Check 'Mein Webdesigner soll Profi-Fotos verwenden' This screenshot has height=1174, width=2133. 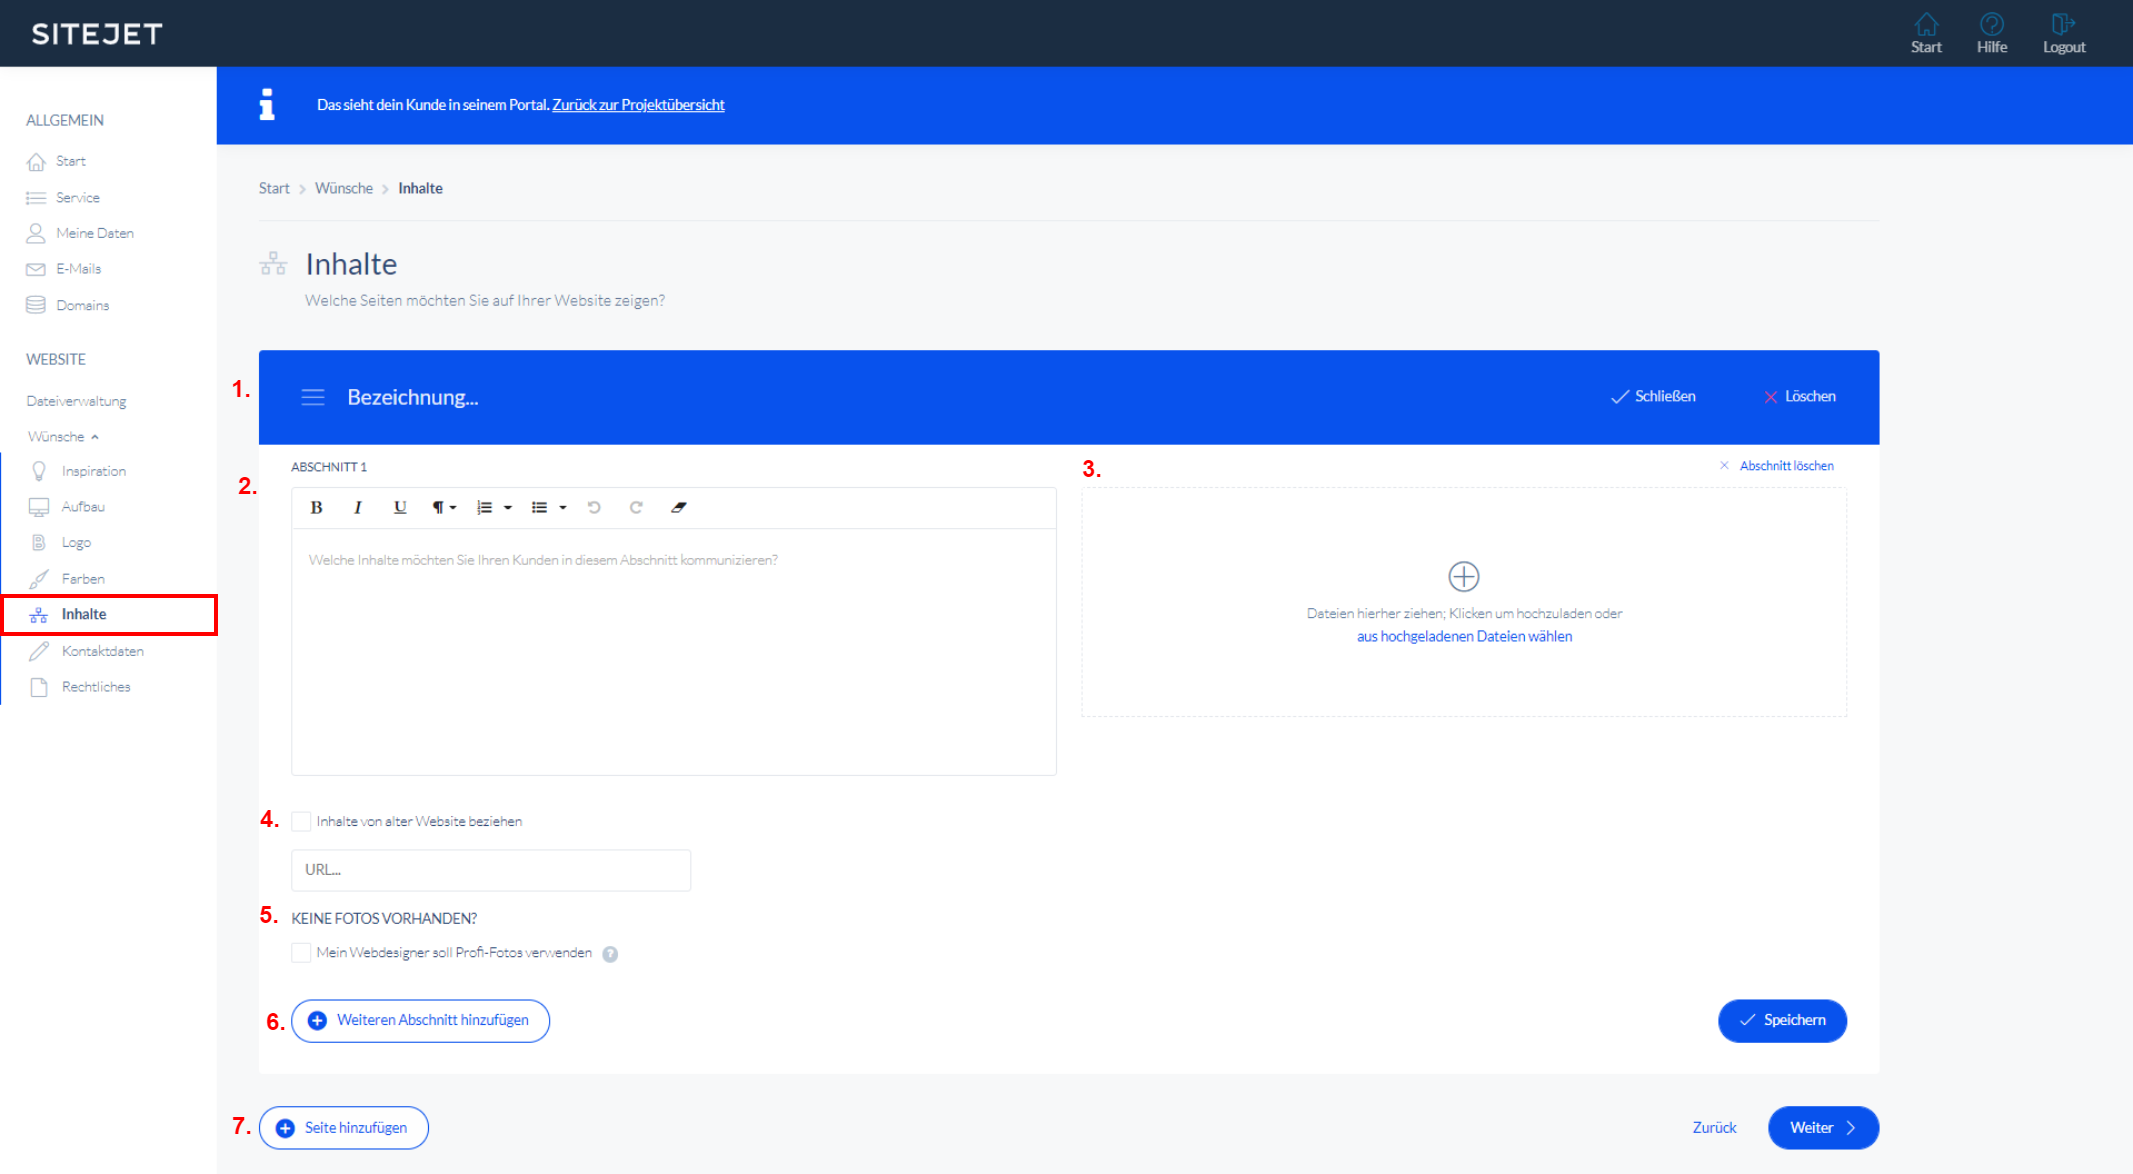pyautogui.click(x=301, y=952)
